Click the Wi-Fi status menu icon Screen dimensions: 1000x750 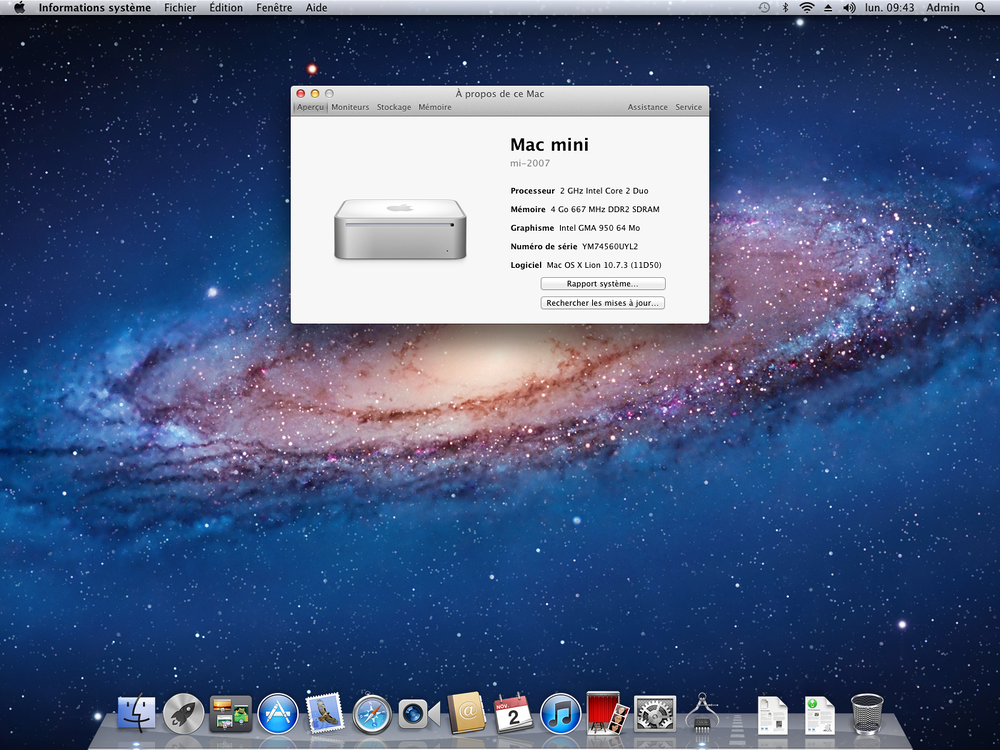pos(807,8)
